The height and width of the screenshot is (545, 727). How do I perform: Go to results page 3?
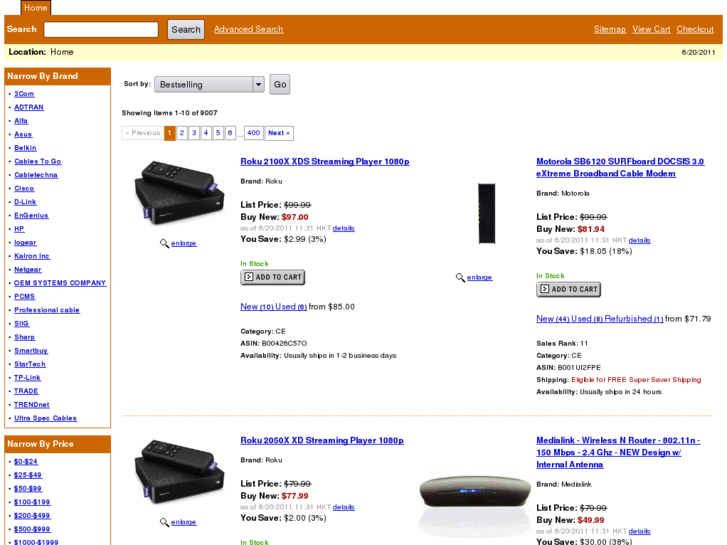(194, 133)
